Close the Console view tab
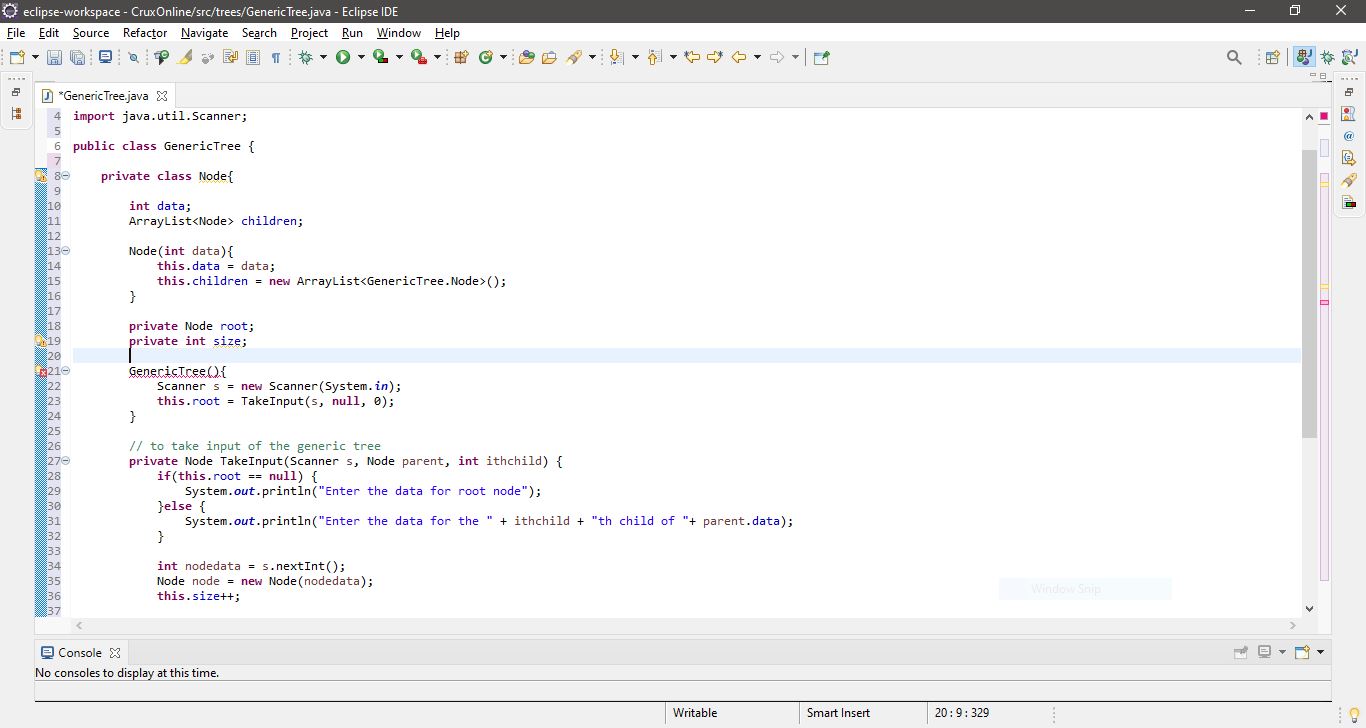 click(x=115, y=653)
